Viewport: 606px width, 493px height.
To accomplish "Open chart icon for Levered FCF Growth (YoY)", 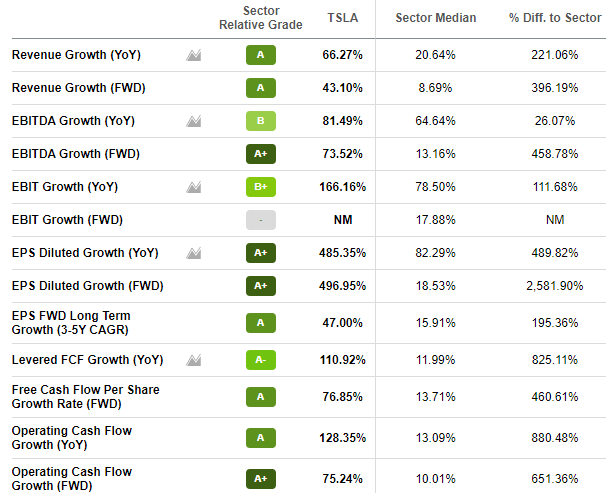I will click(194, 359).
